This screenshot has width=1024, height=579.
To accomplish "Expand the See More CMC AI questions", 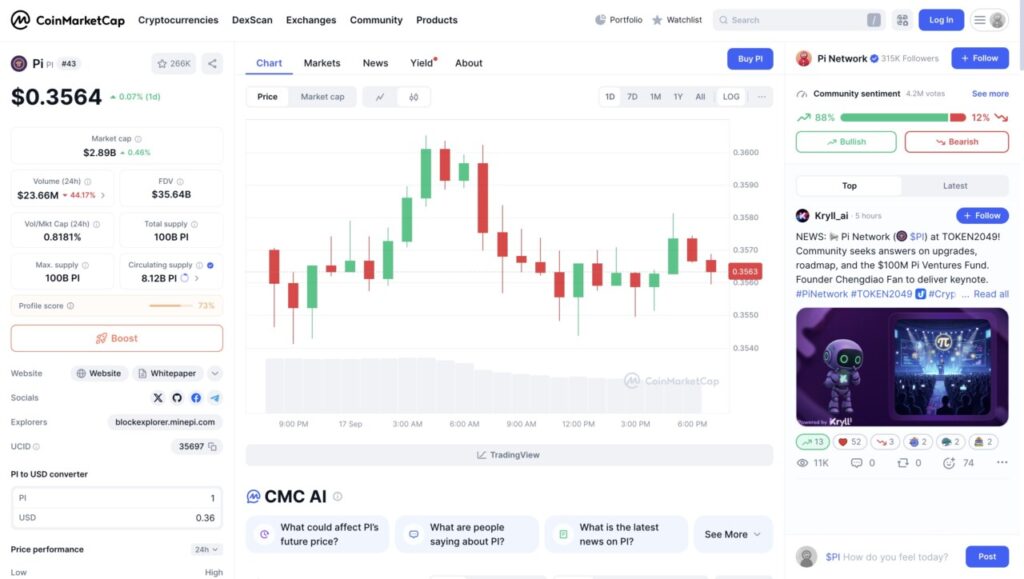I will point(733,534).
